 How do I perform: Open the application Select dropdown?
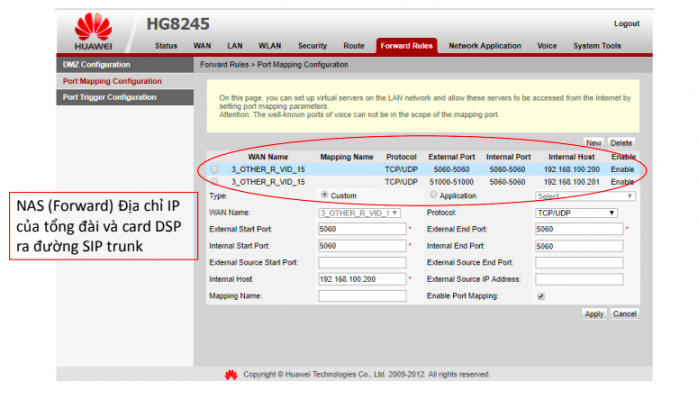[584, 196]
